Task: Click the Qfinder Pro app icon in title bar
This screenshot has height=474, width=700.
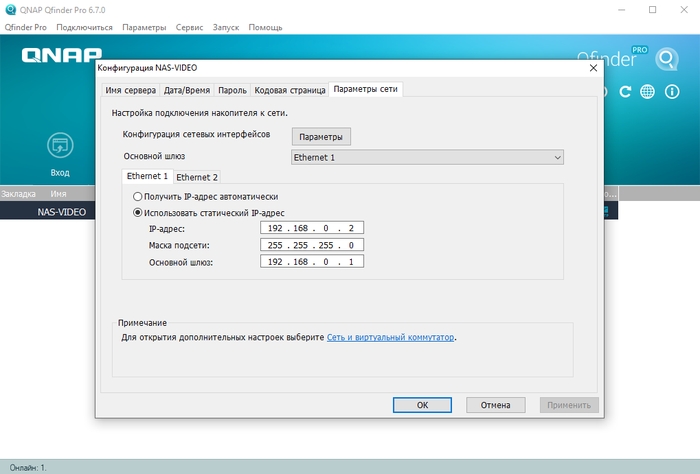Action: 10,9
